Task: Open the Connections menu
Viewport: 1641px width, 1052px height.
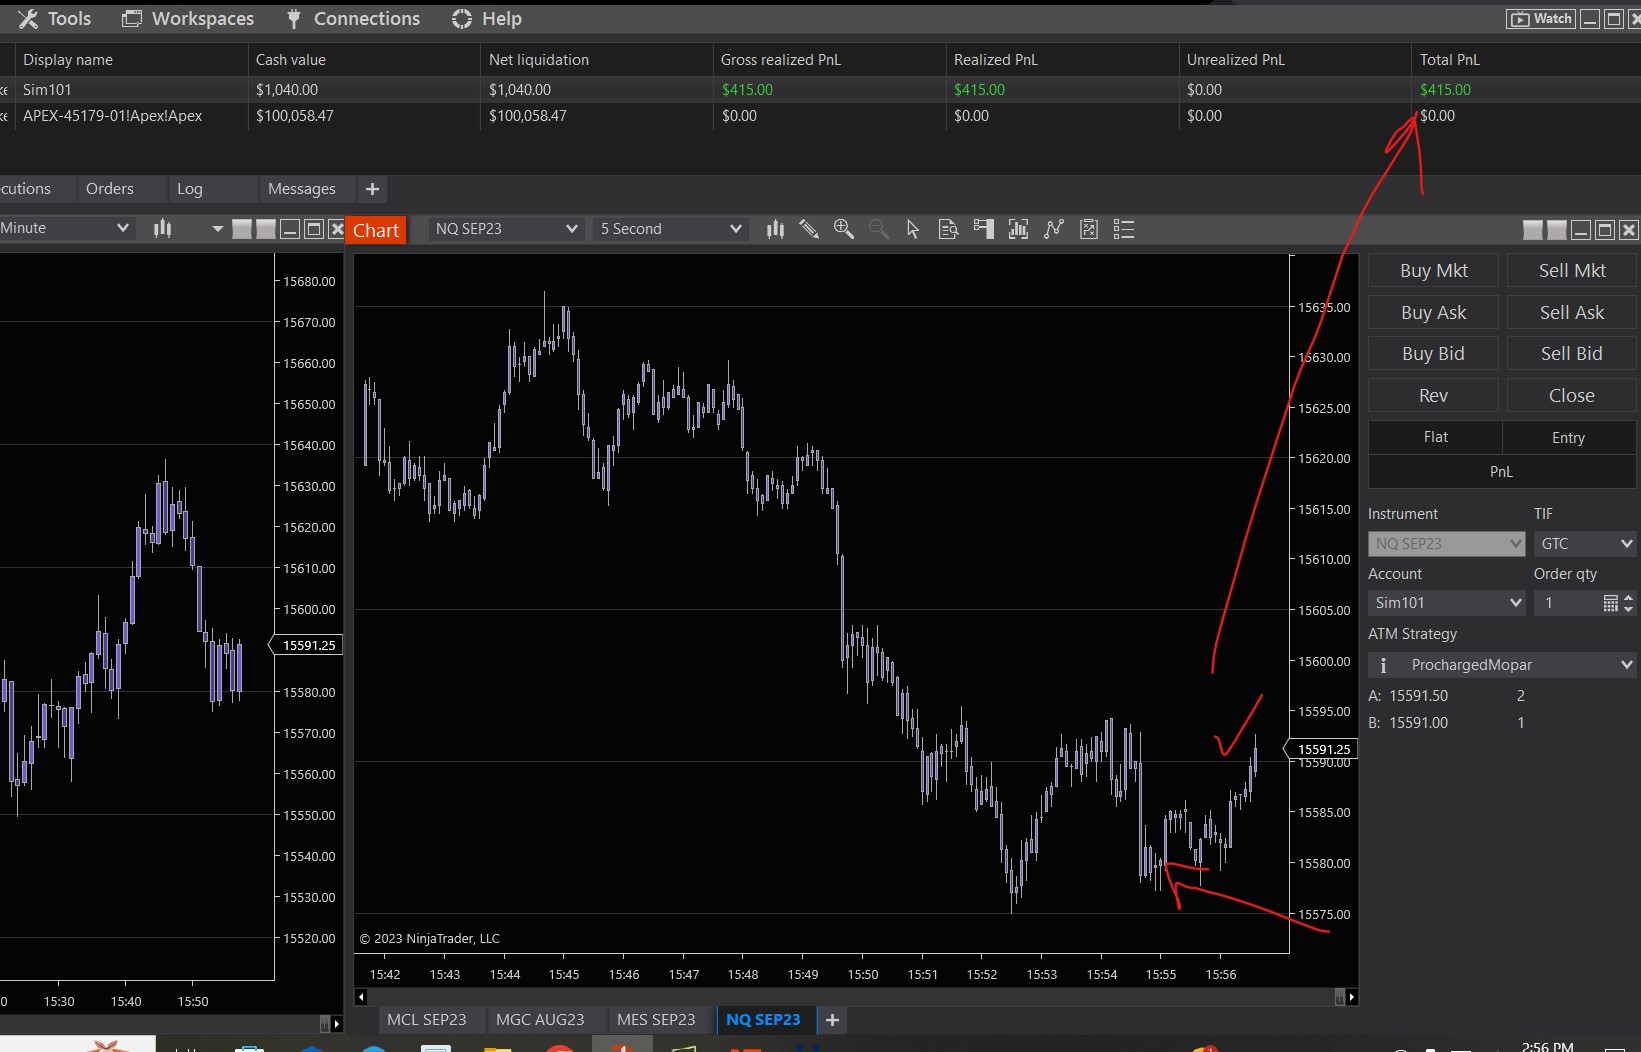Action: coord(353,19)
